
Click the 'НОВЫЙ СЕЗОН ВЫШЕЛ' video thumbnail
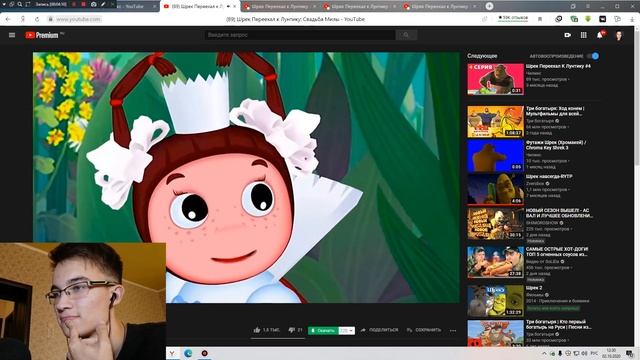(x=495, y=223)
